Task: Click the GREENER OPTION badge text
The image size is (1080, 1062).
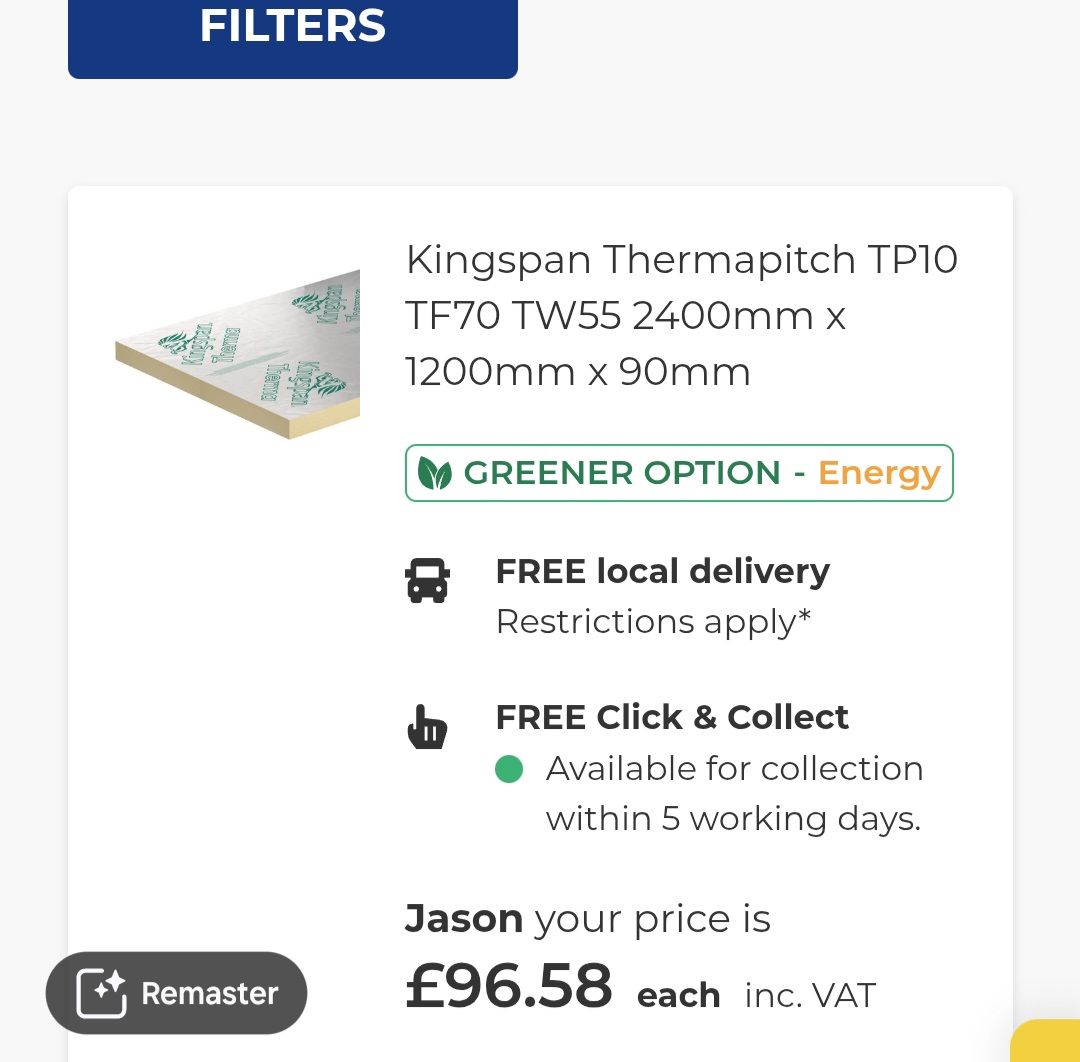Action: point(621,473)
